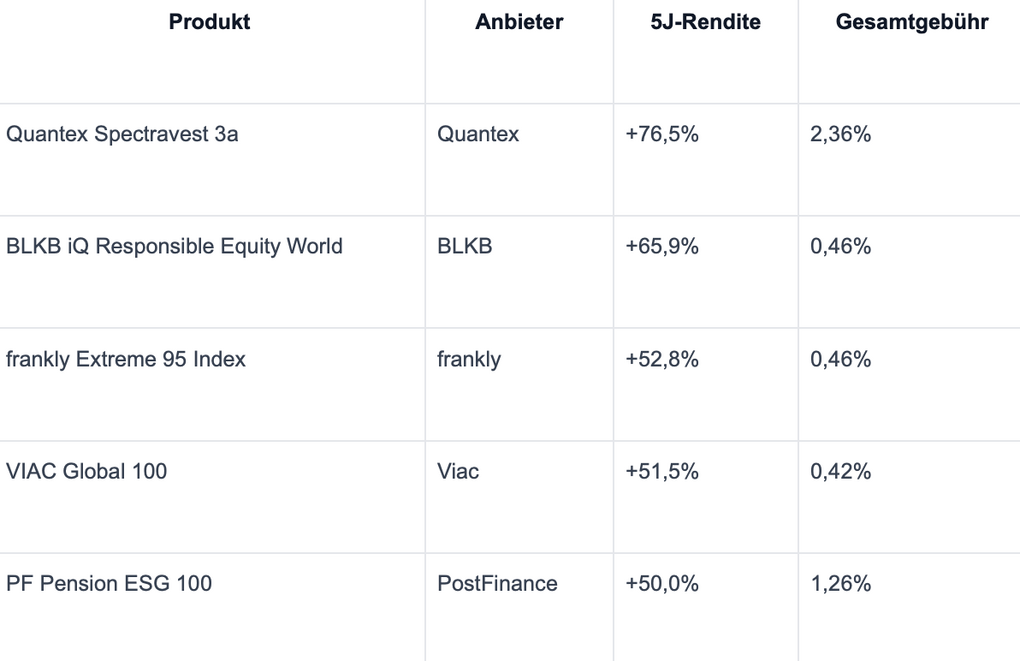Click the +76,5% return value
This screenshot has width=1020, height=661.
[662, 134]
